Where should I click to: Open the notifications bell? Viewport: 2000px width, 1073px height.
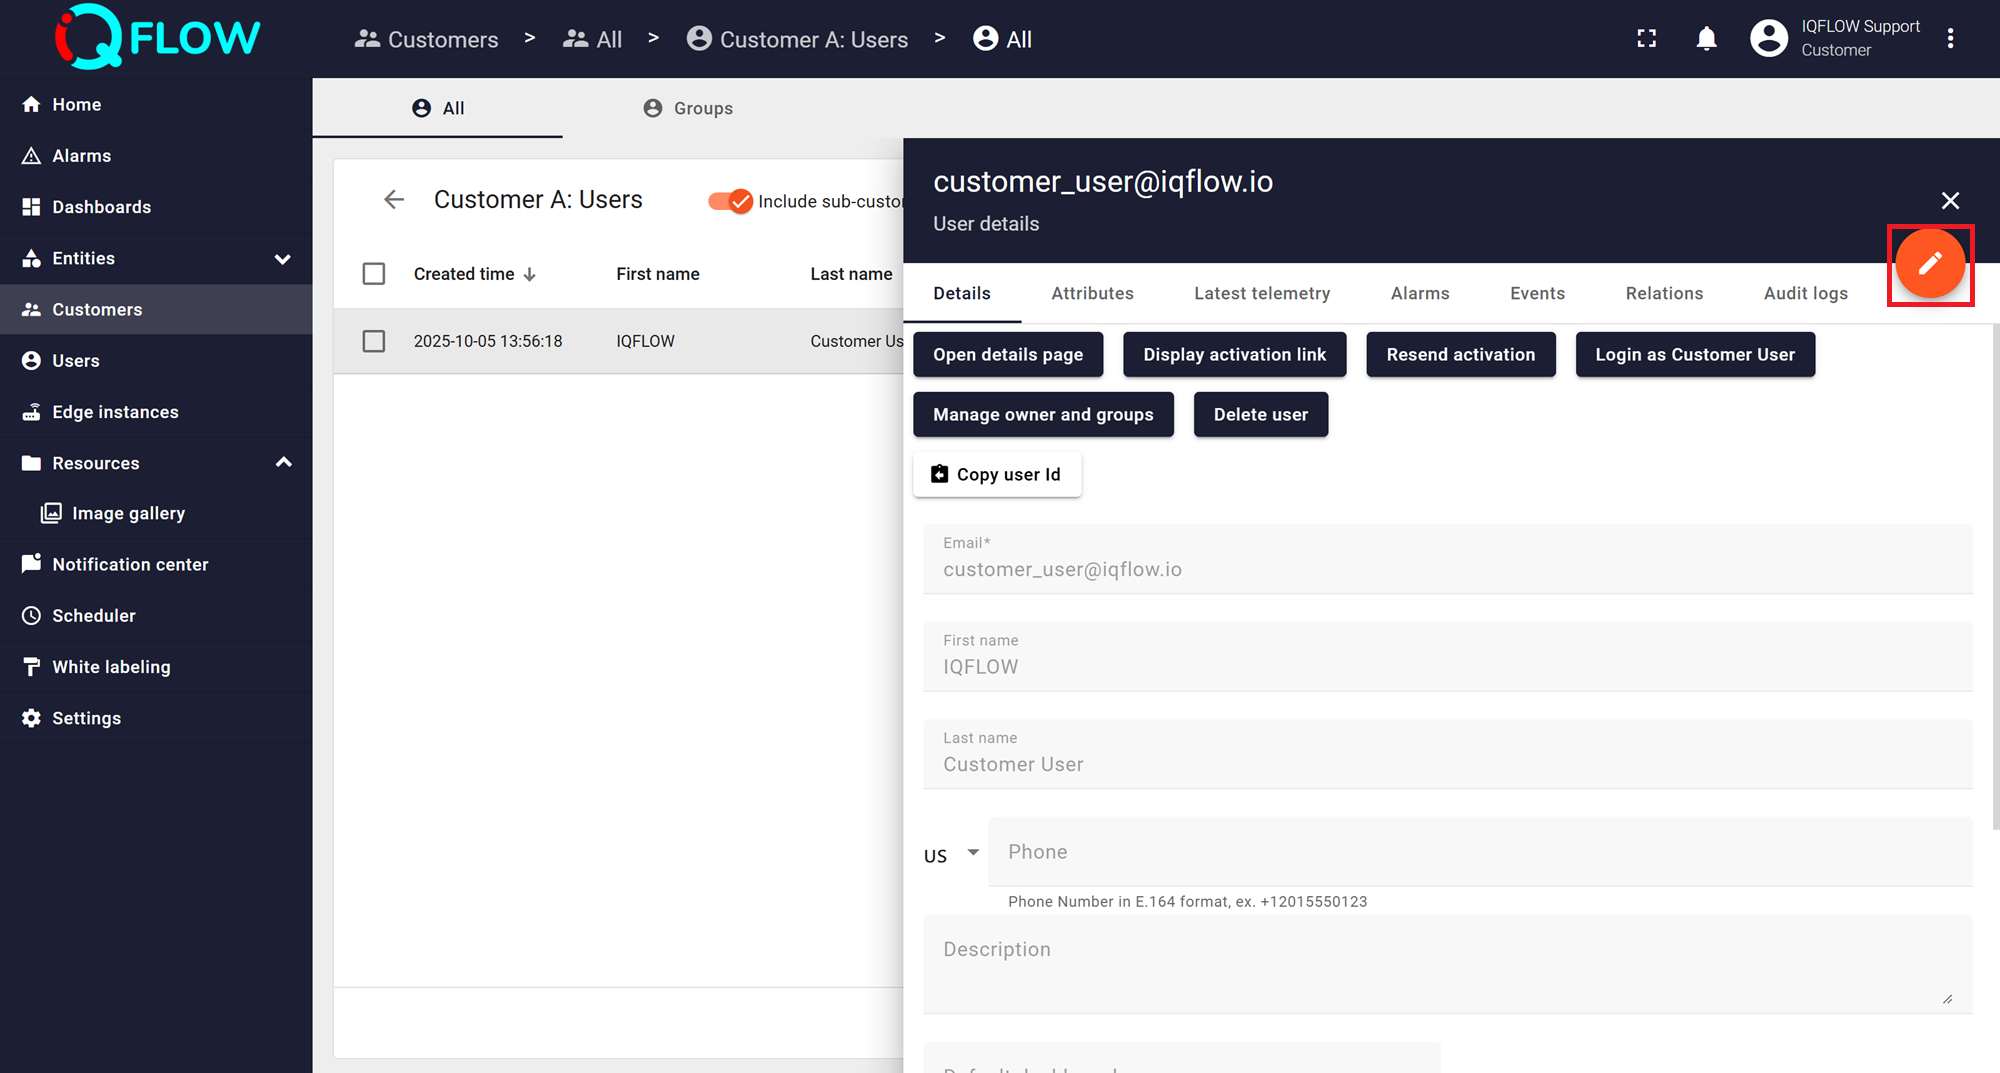pyautogui.click(x=1706, y=39)
